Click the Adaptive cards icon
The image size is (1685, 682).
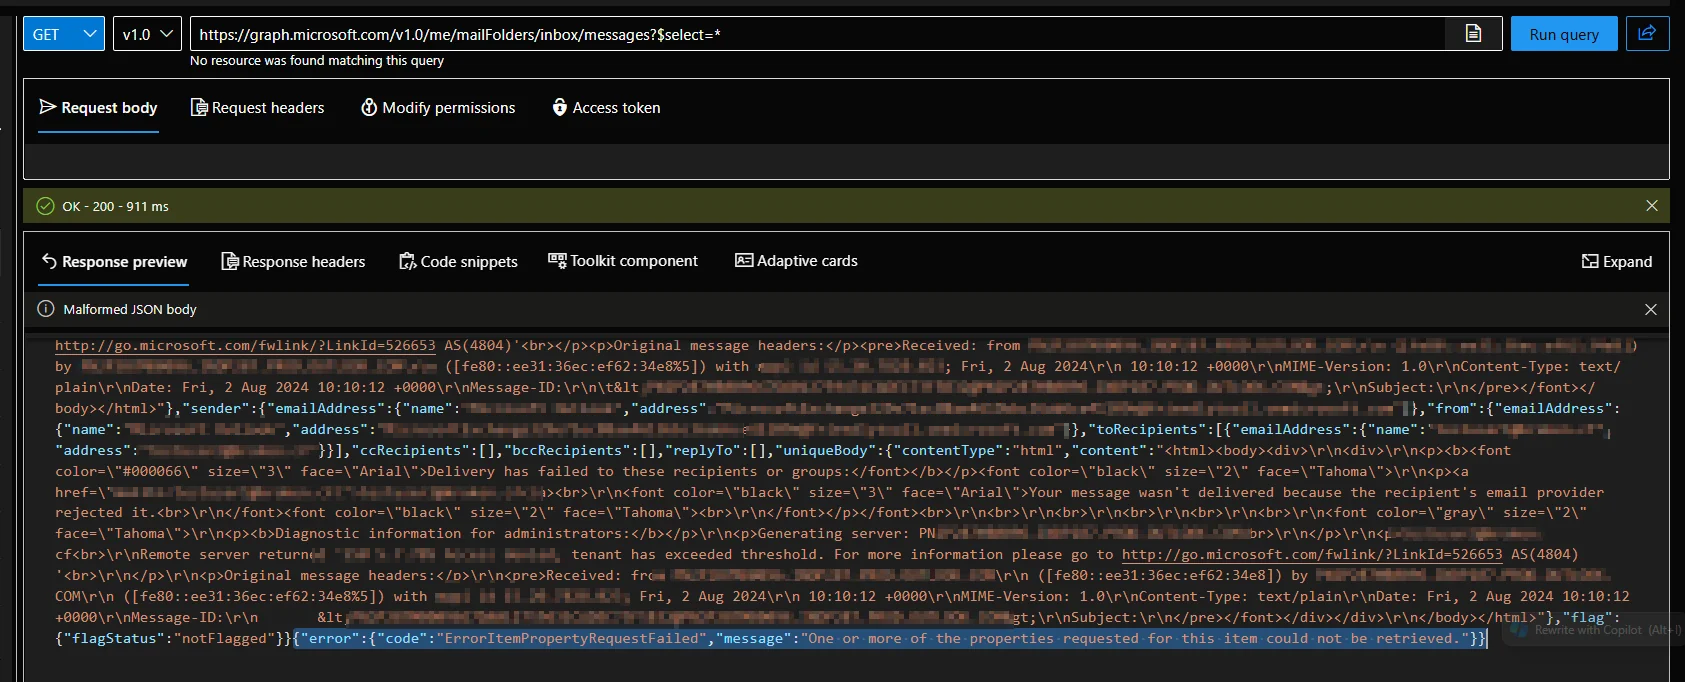[744, 260]
